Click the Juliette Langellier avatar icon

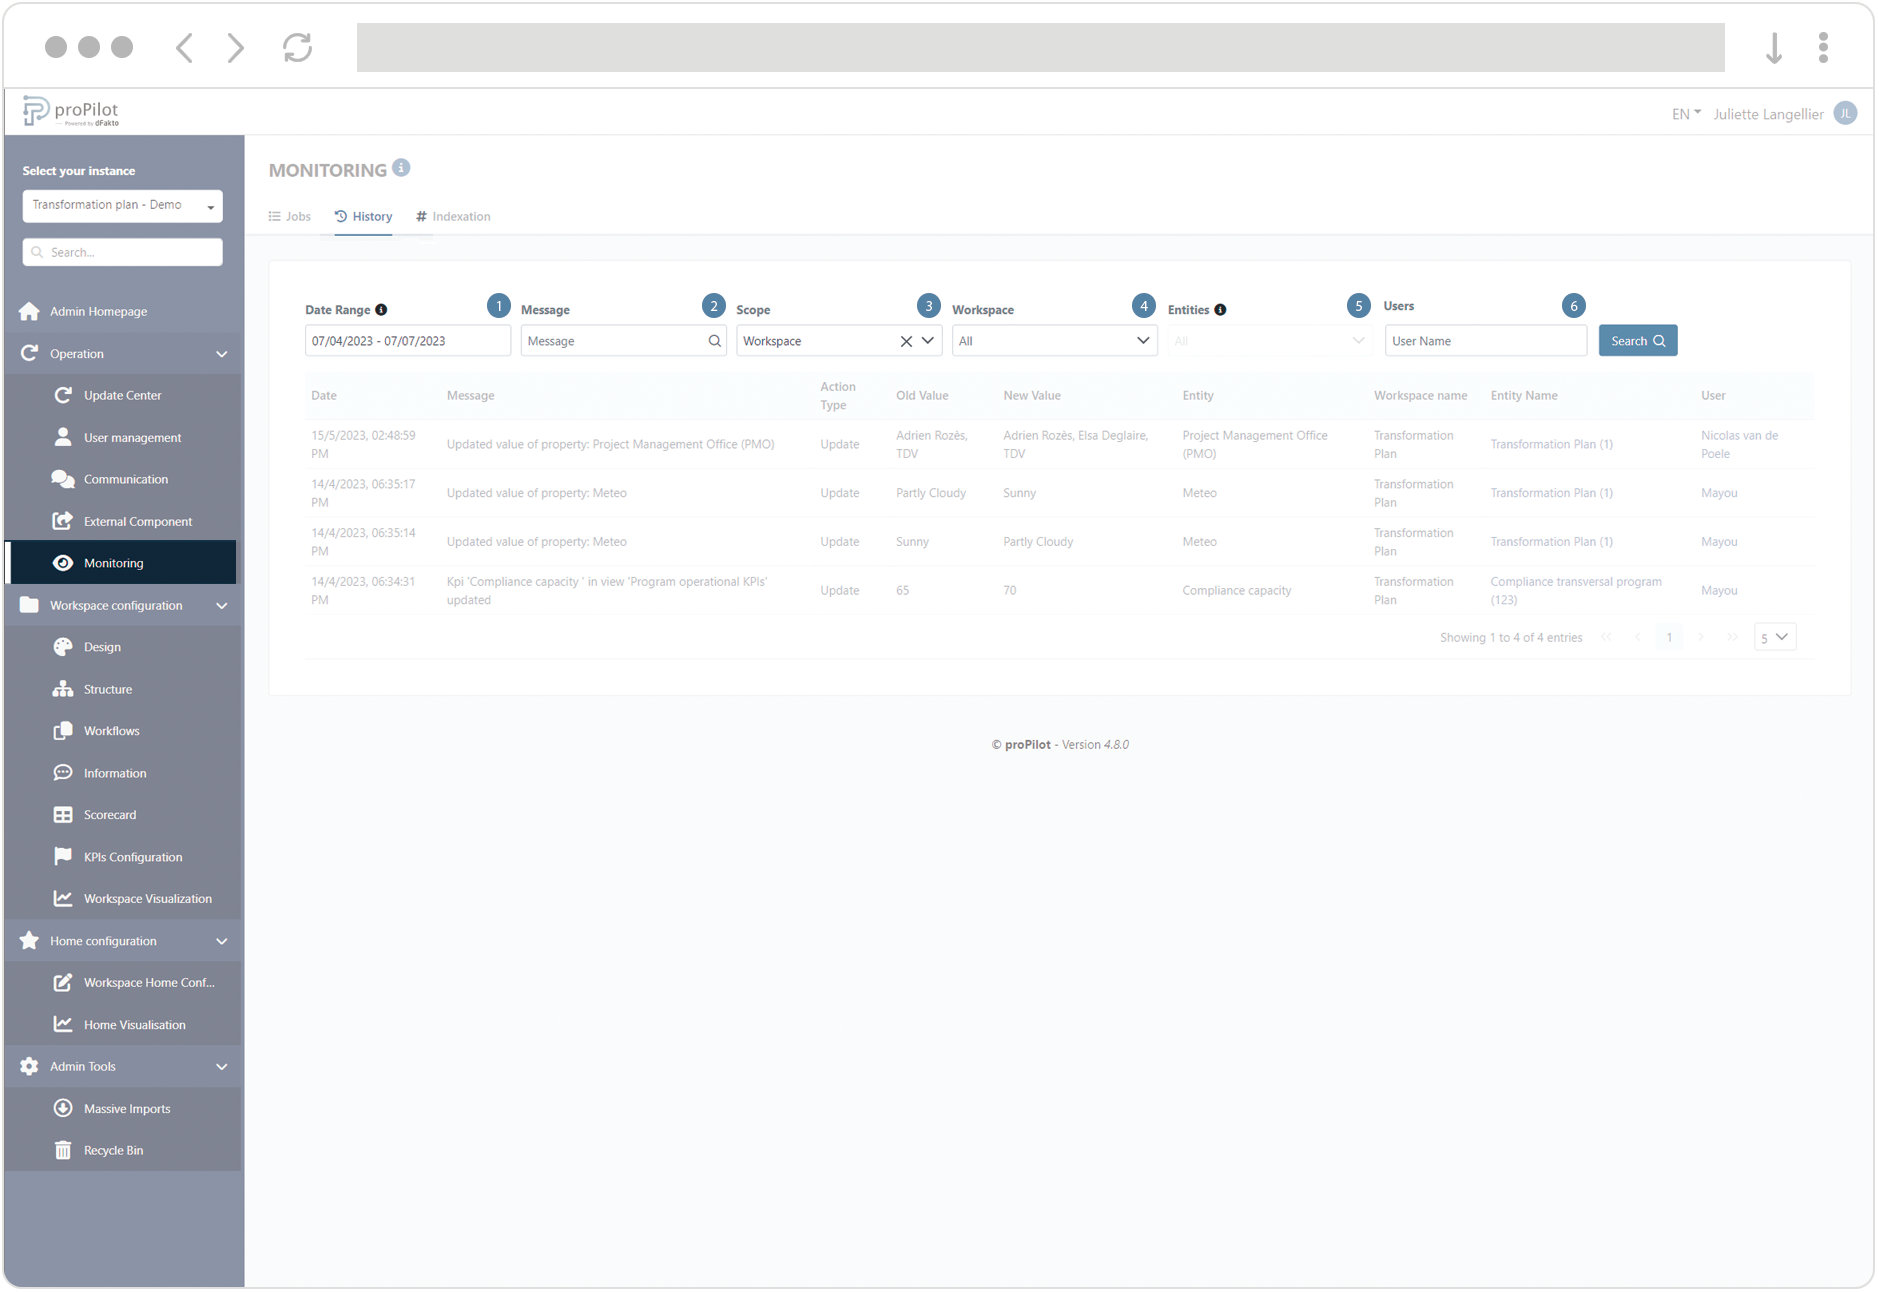pyautogui.click(x=1845, y=114)
